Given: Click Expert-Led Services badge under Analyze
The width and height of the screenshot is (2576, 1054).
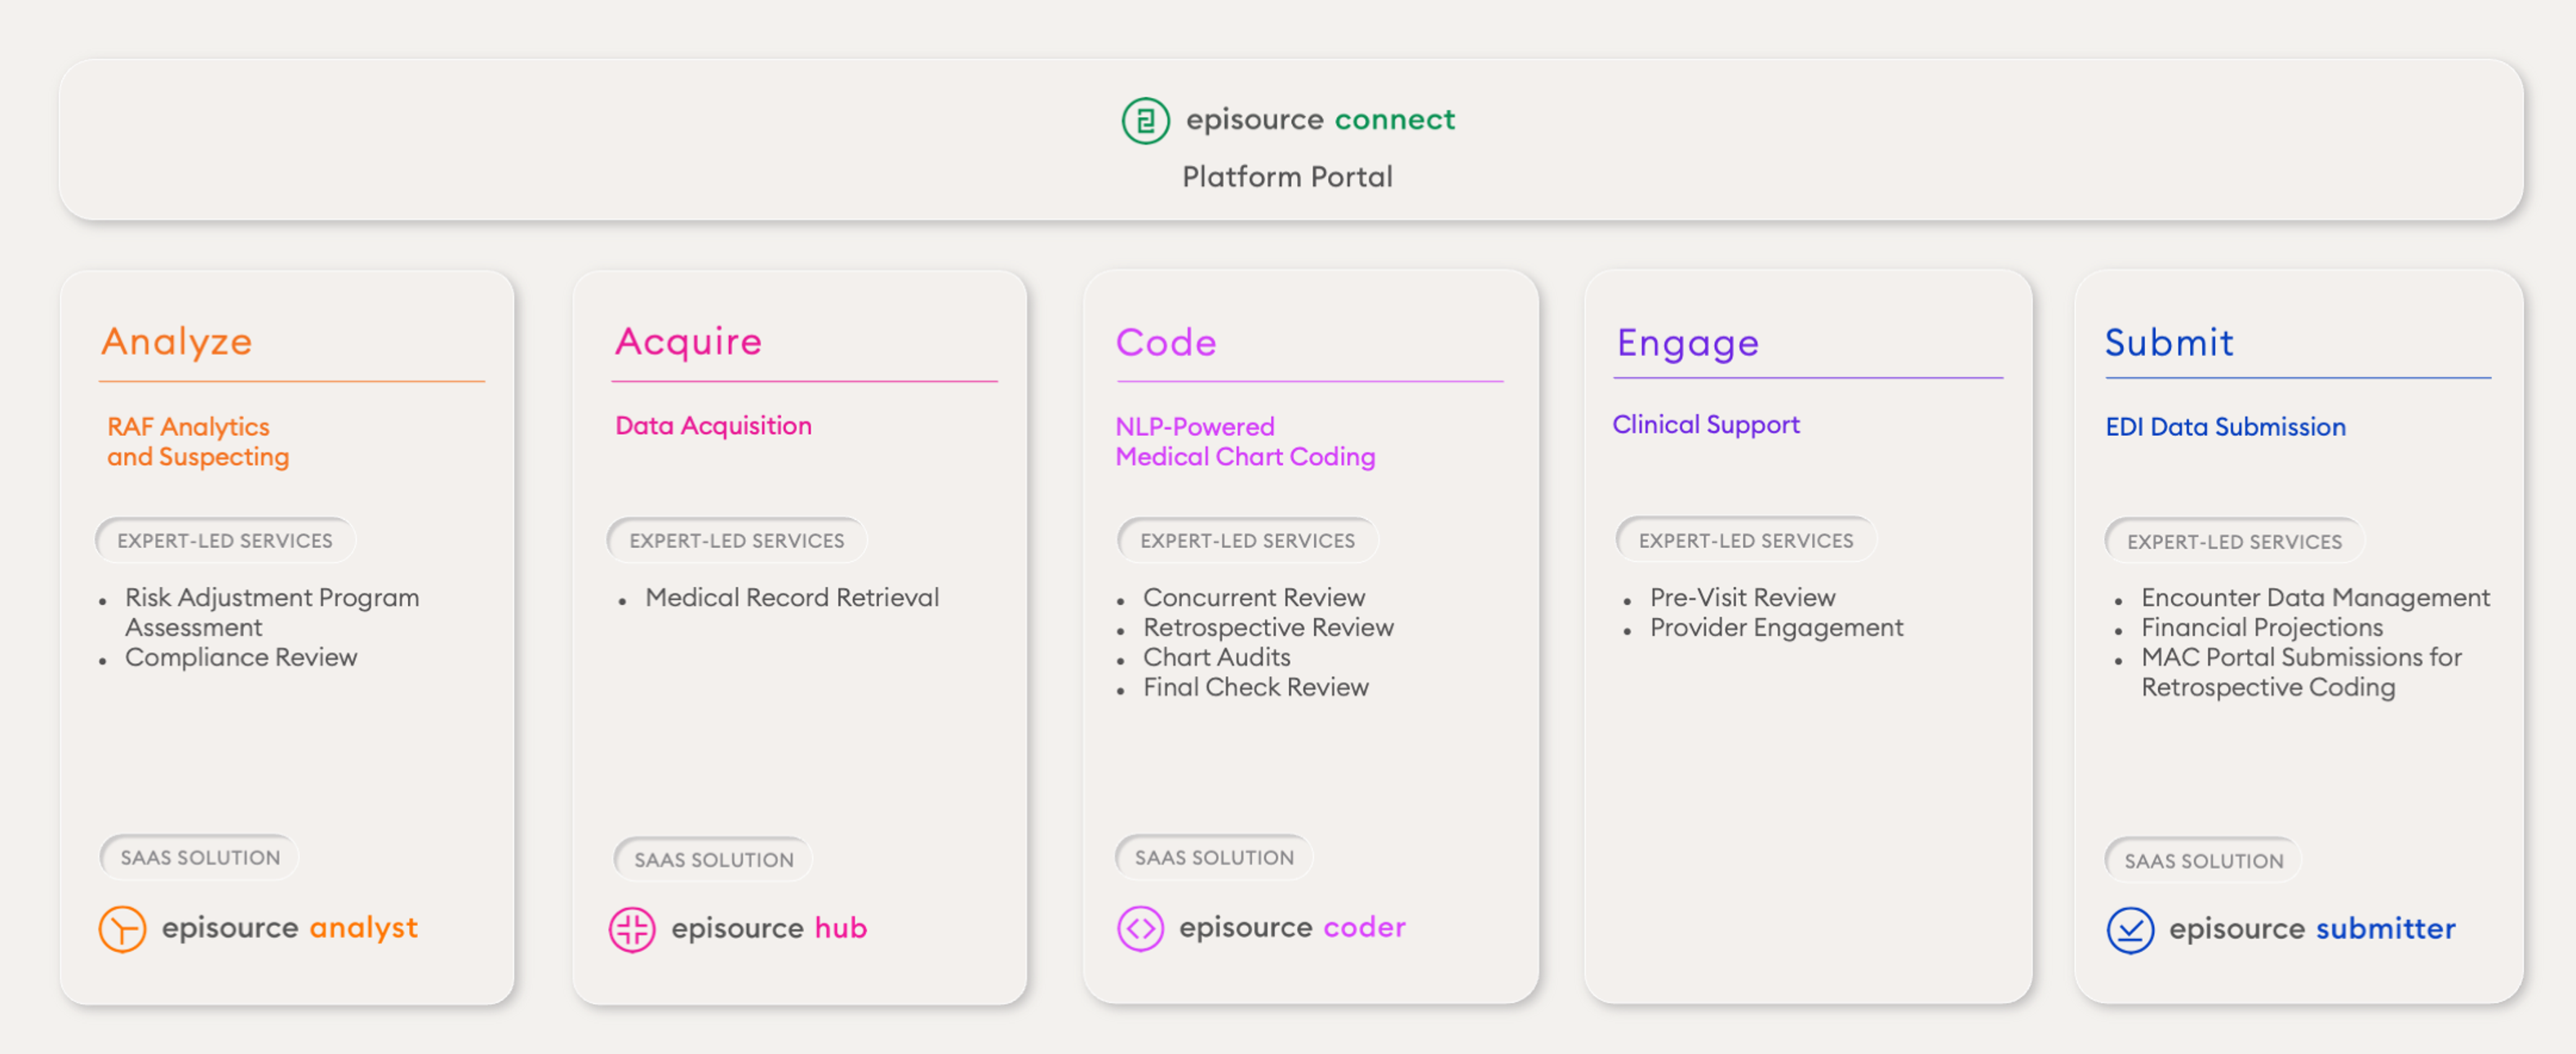Looking at the screenshot, I should (225, 541).
